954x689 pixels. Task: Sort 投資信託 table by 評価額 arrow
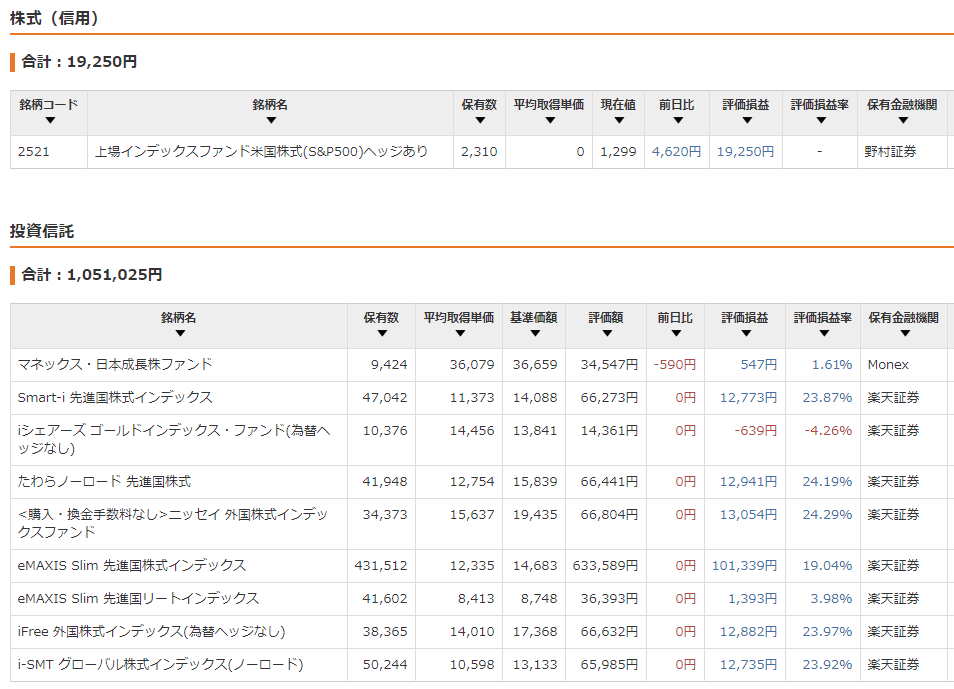[x=607, y=334]
